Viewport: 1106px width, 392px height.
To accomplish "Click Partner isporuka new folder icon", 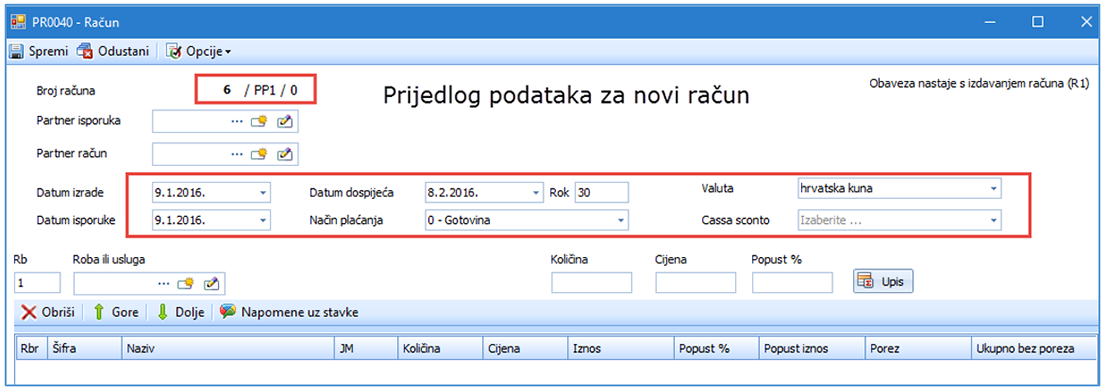I will click(259, 121).
